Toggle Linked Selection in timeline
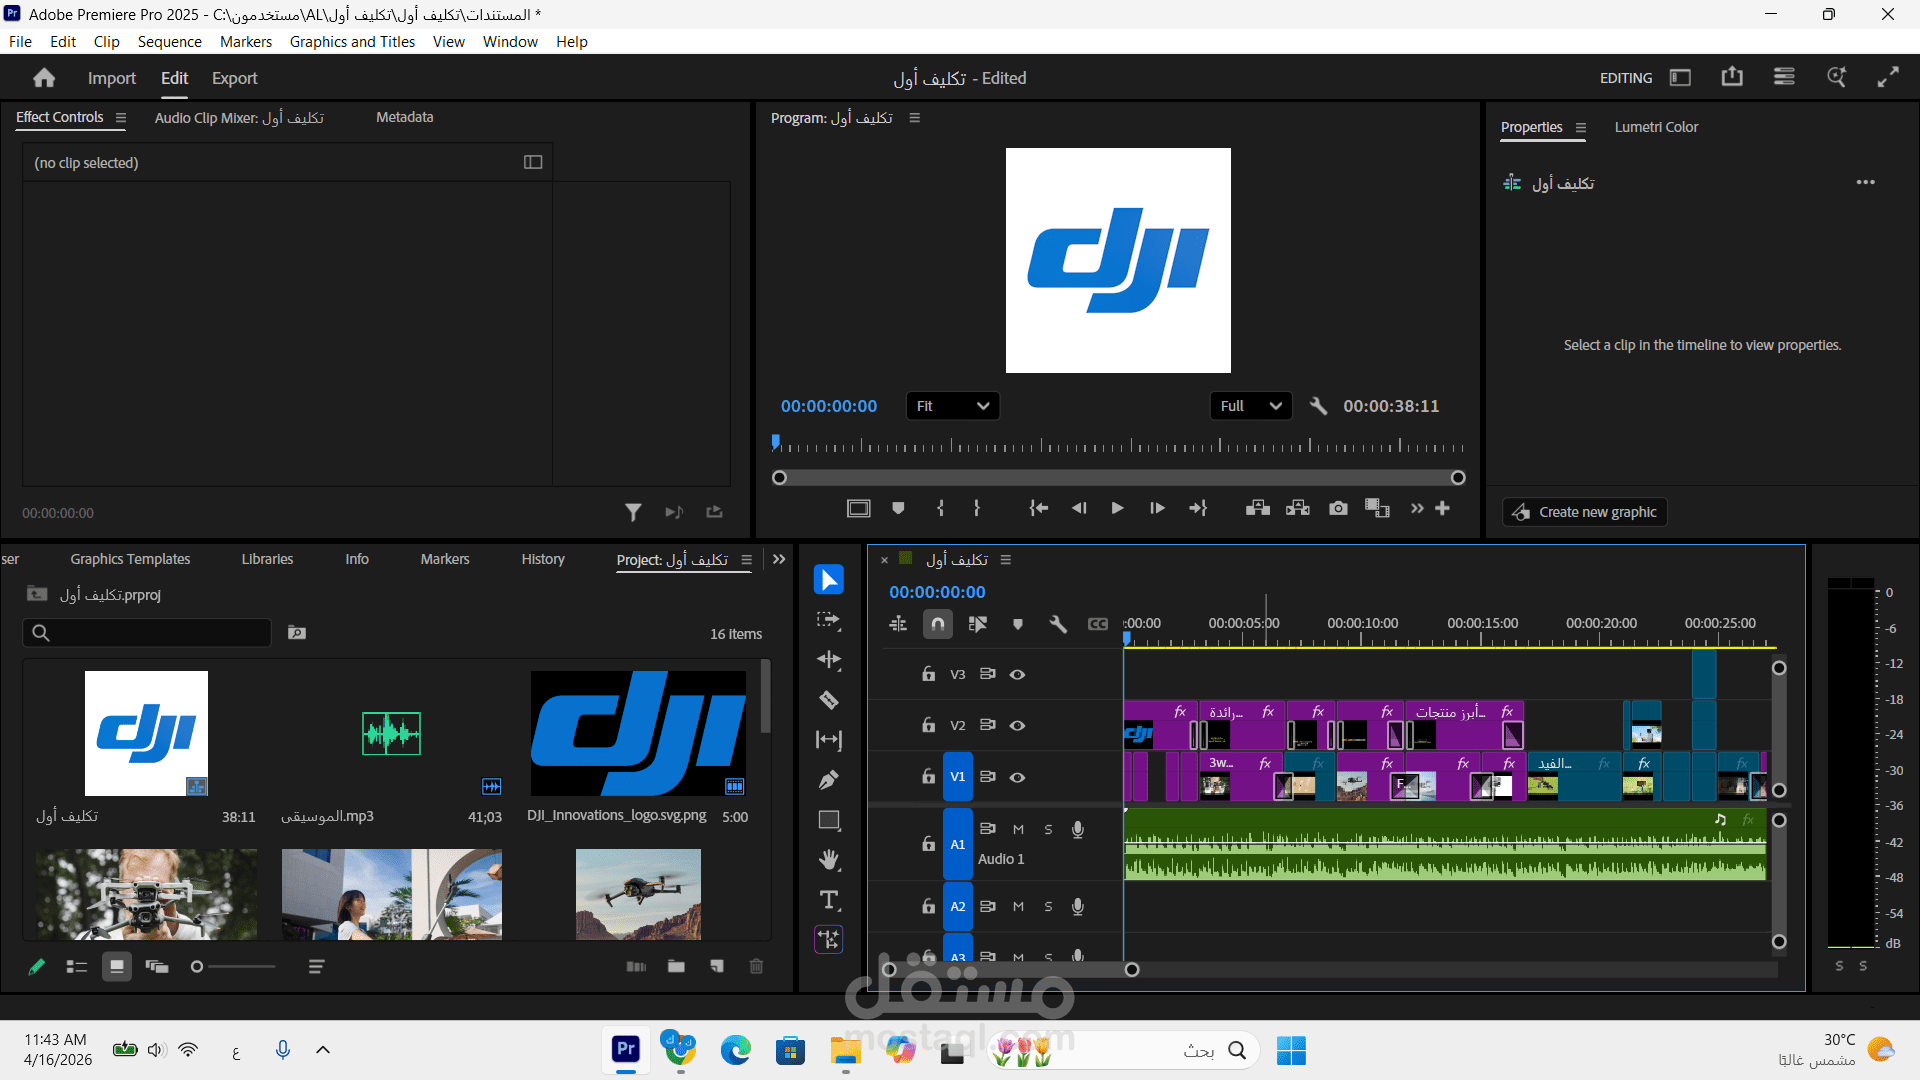The height and width of the screenshot is (1080, 1920). pos(978,624)
